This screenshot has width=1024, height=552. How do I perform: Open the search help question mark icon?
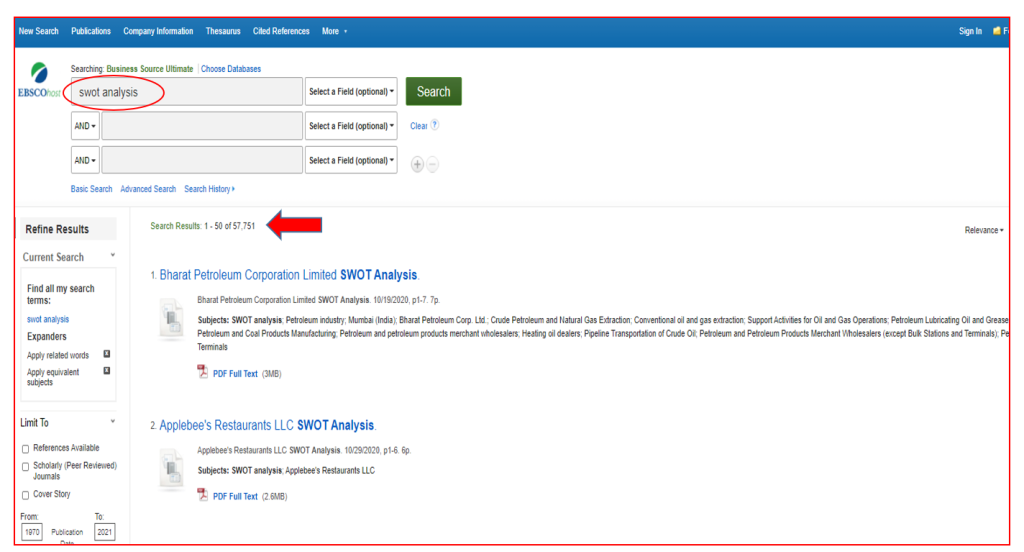[435, 125]
